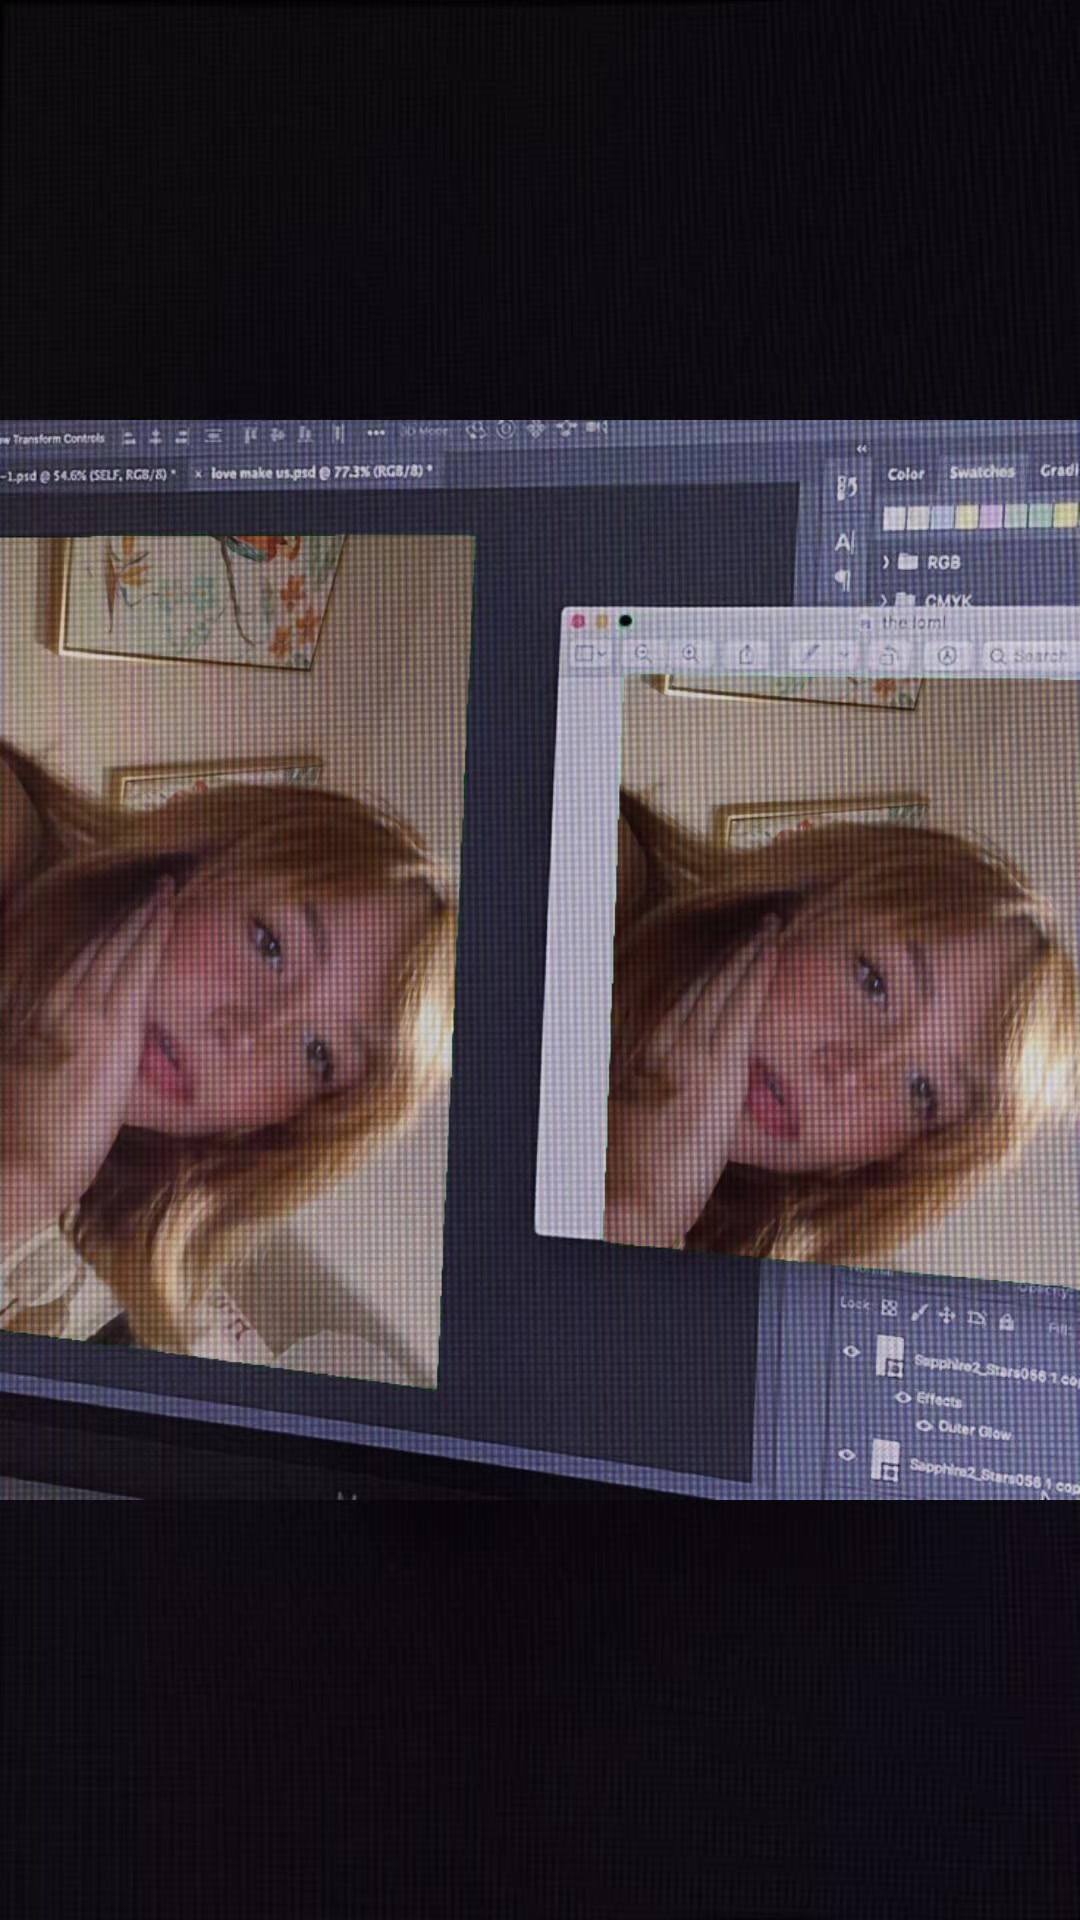Open the Paragraph panel icon

[842, 579]
